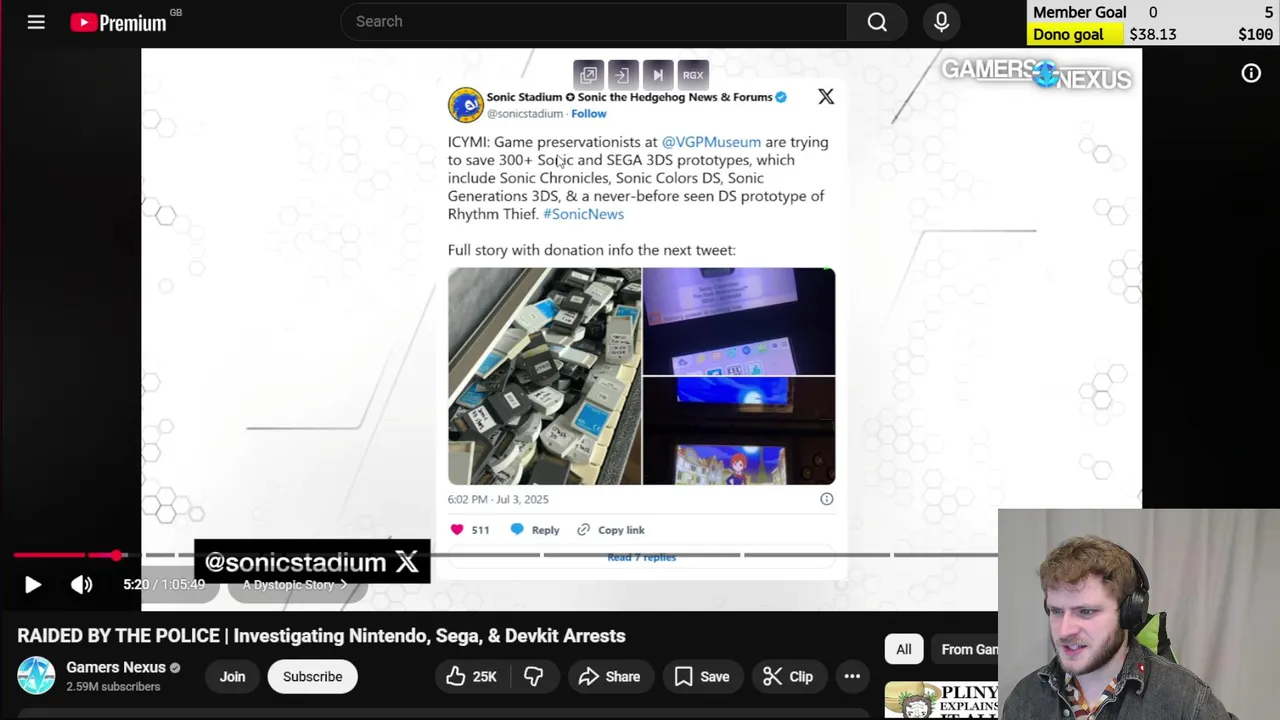
Task: Open Sonic Stadium profile avatar
Action: 465,105
